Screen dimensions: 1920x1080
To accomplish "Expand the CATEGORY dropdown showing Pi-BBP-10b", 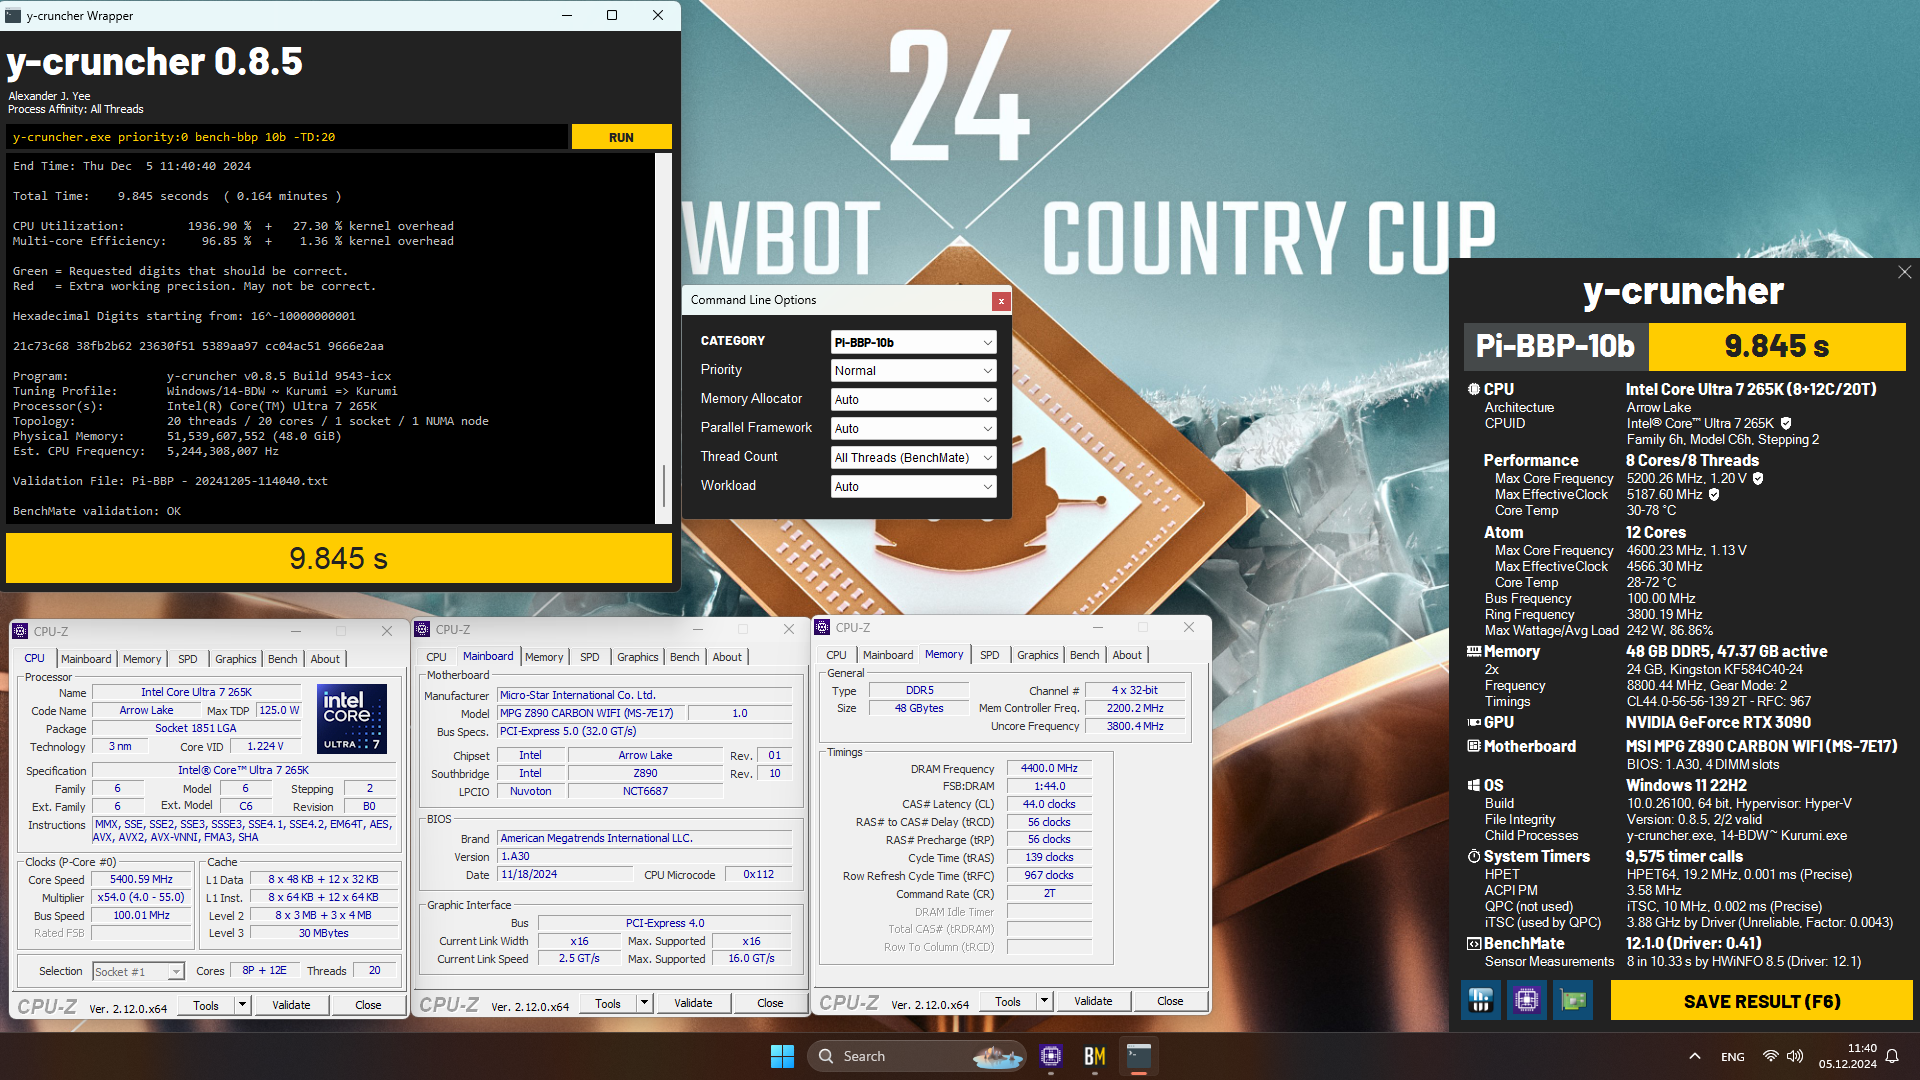I will coord(913,342).
